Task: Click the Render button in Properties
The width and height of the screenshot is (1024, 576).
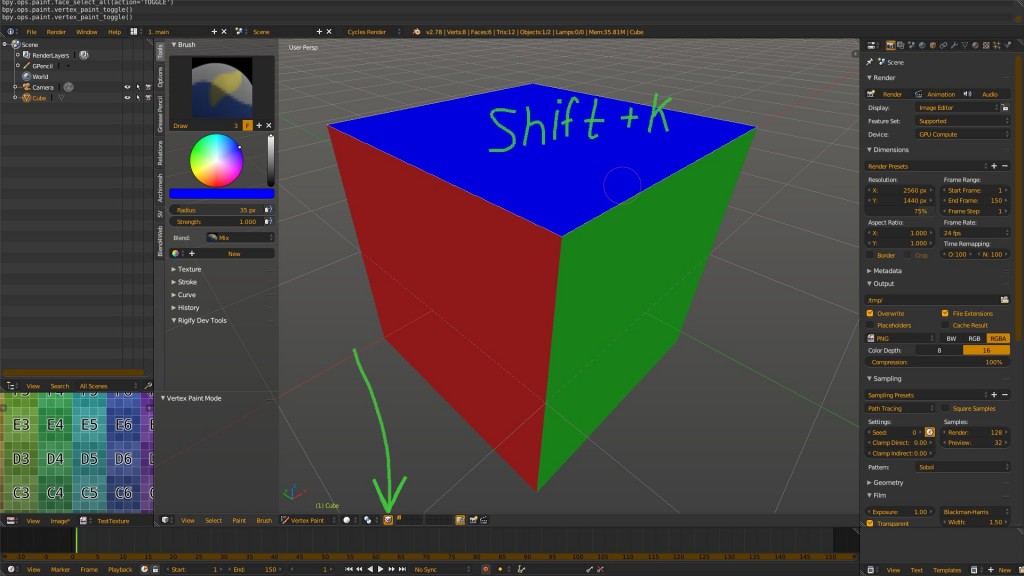Action: pos(893,94)
